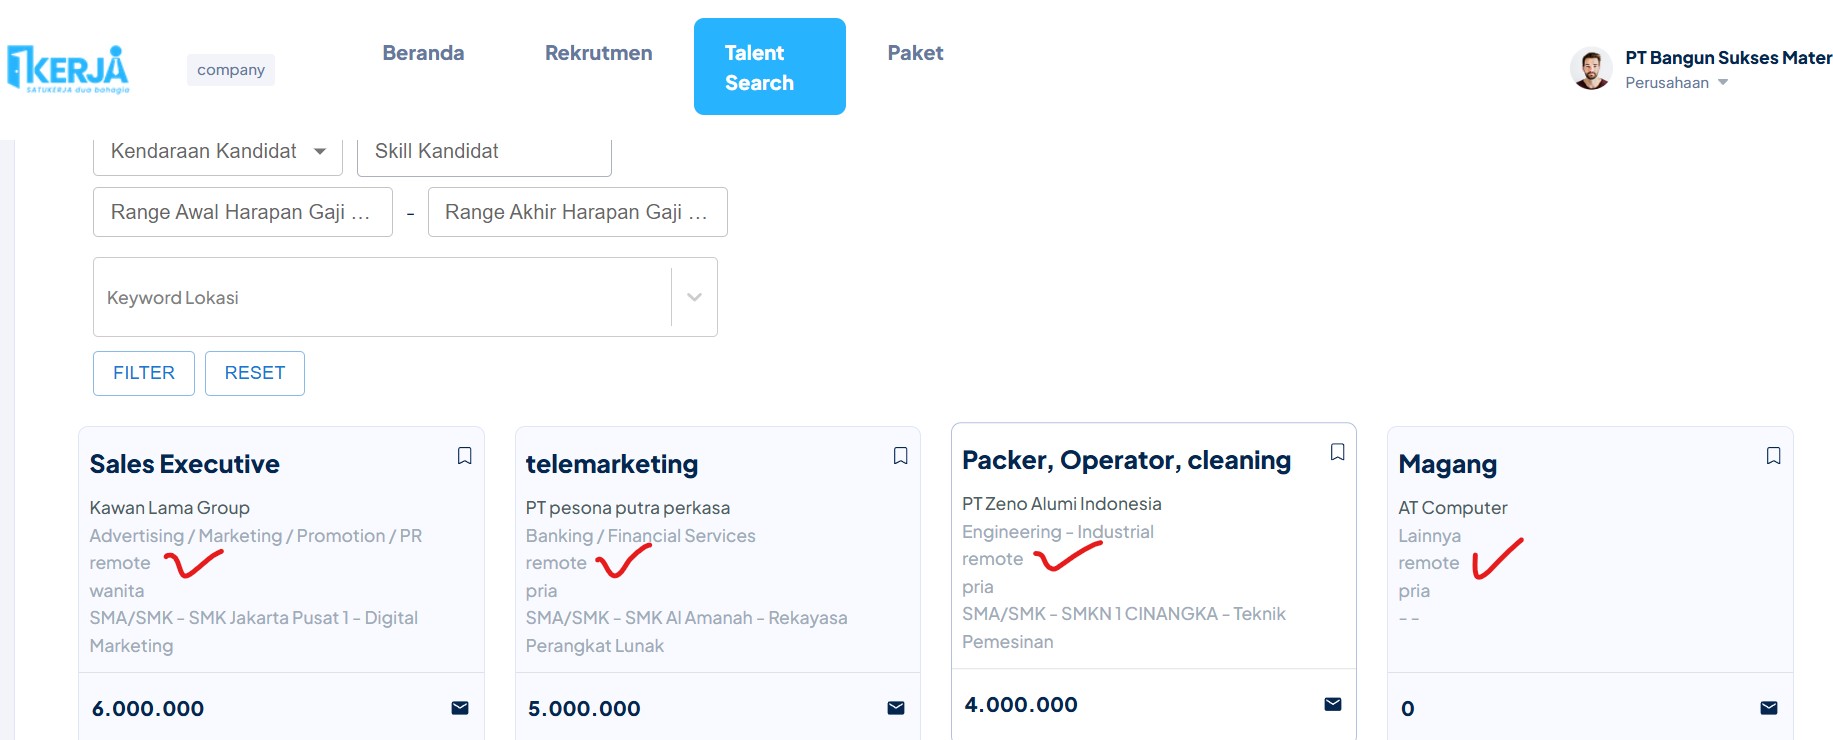Bookmark the telemarketing candidate card

pos(900,456)
